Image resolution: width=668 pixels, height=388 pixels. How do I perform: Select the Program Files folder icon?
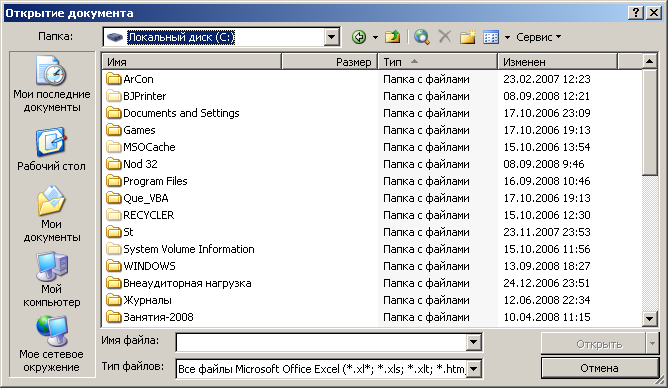[x=114, y=181]
